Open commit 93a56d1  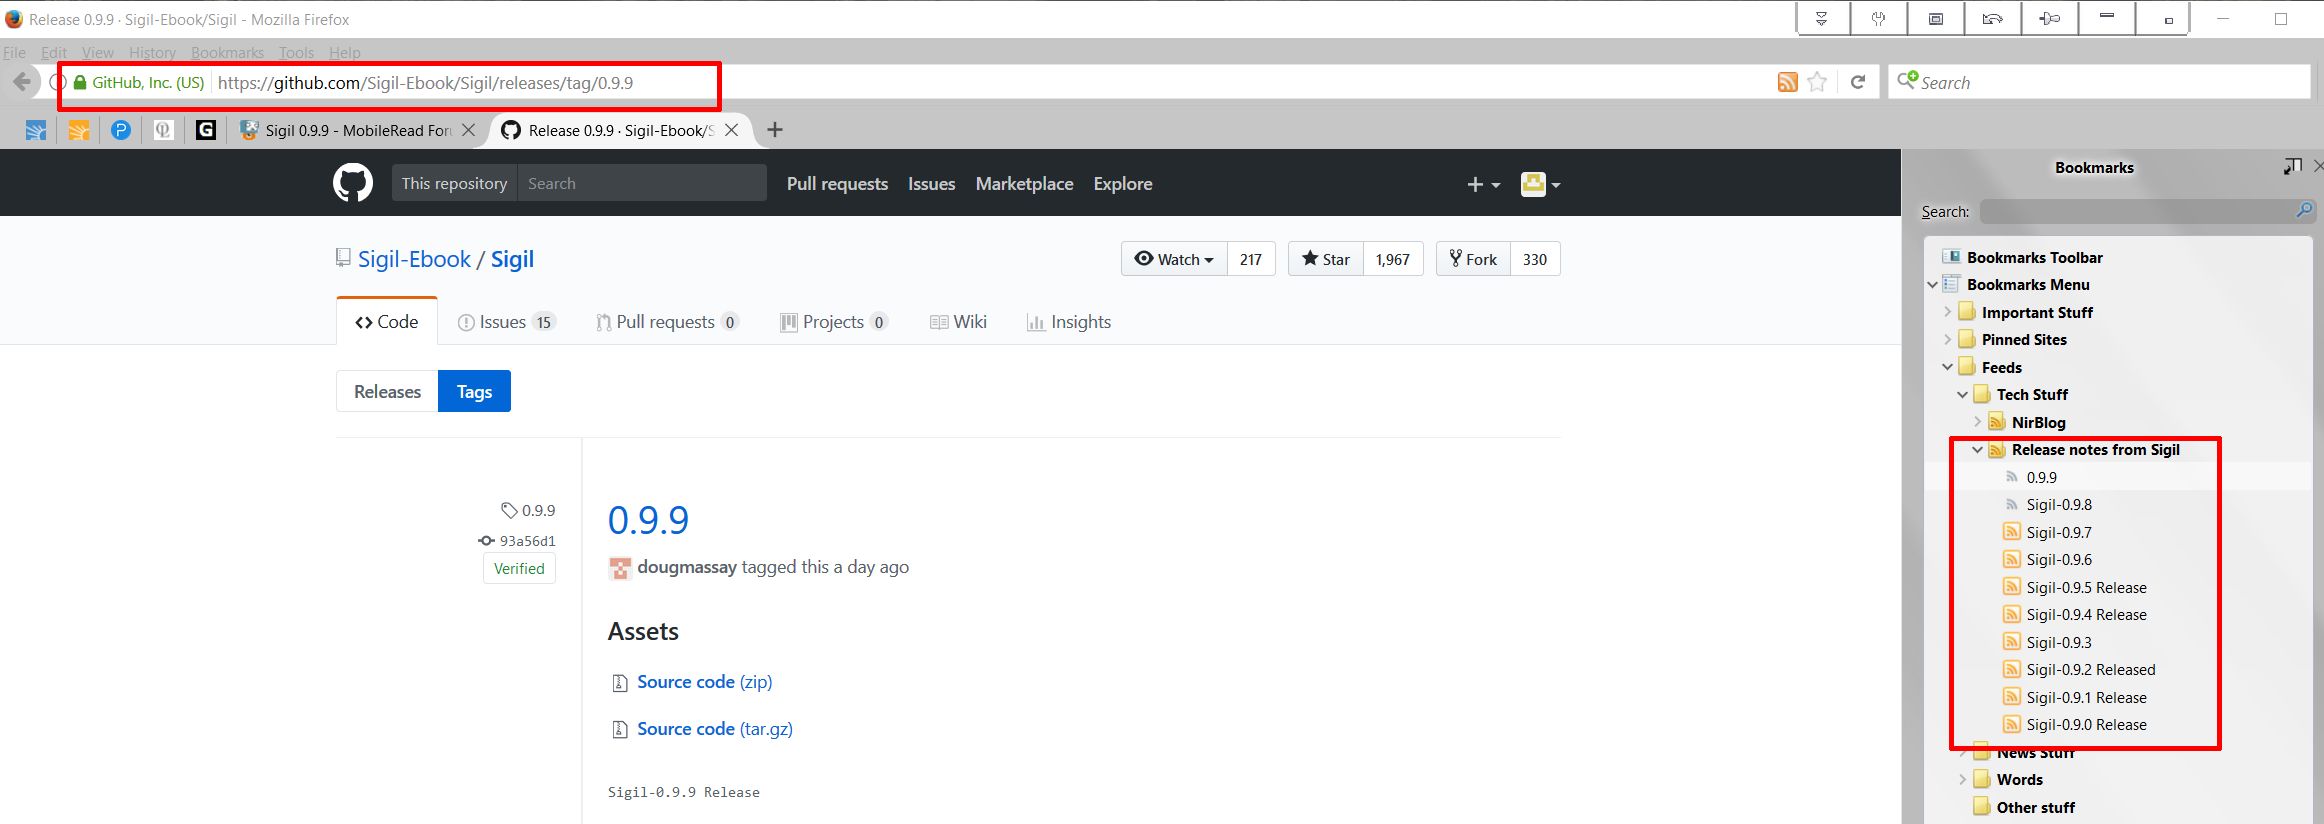point(527,541)
